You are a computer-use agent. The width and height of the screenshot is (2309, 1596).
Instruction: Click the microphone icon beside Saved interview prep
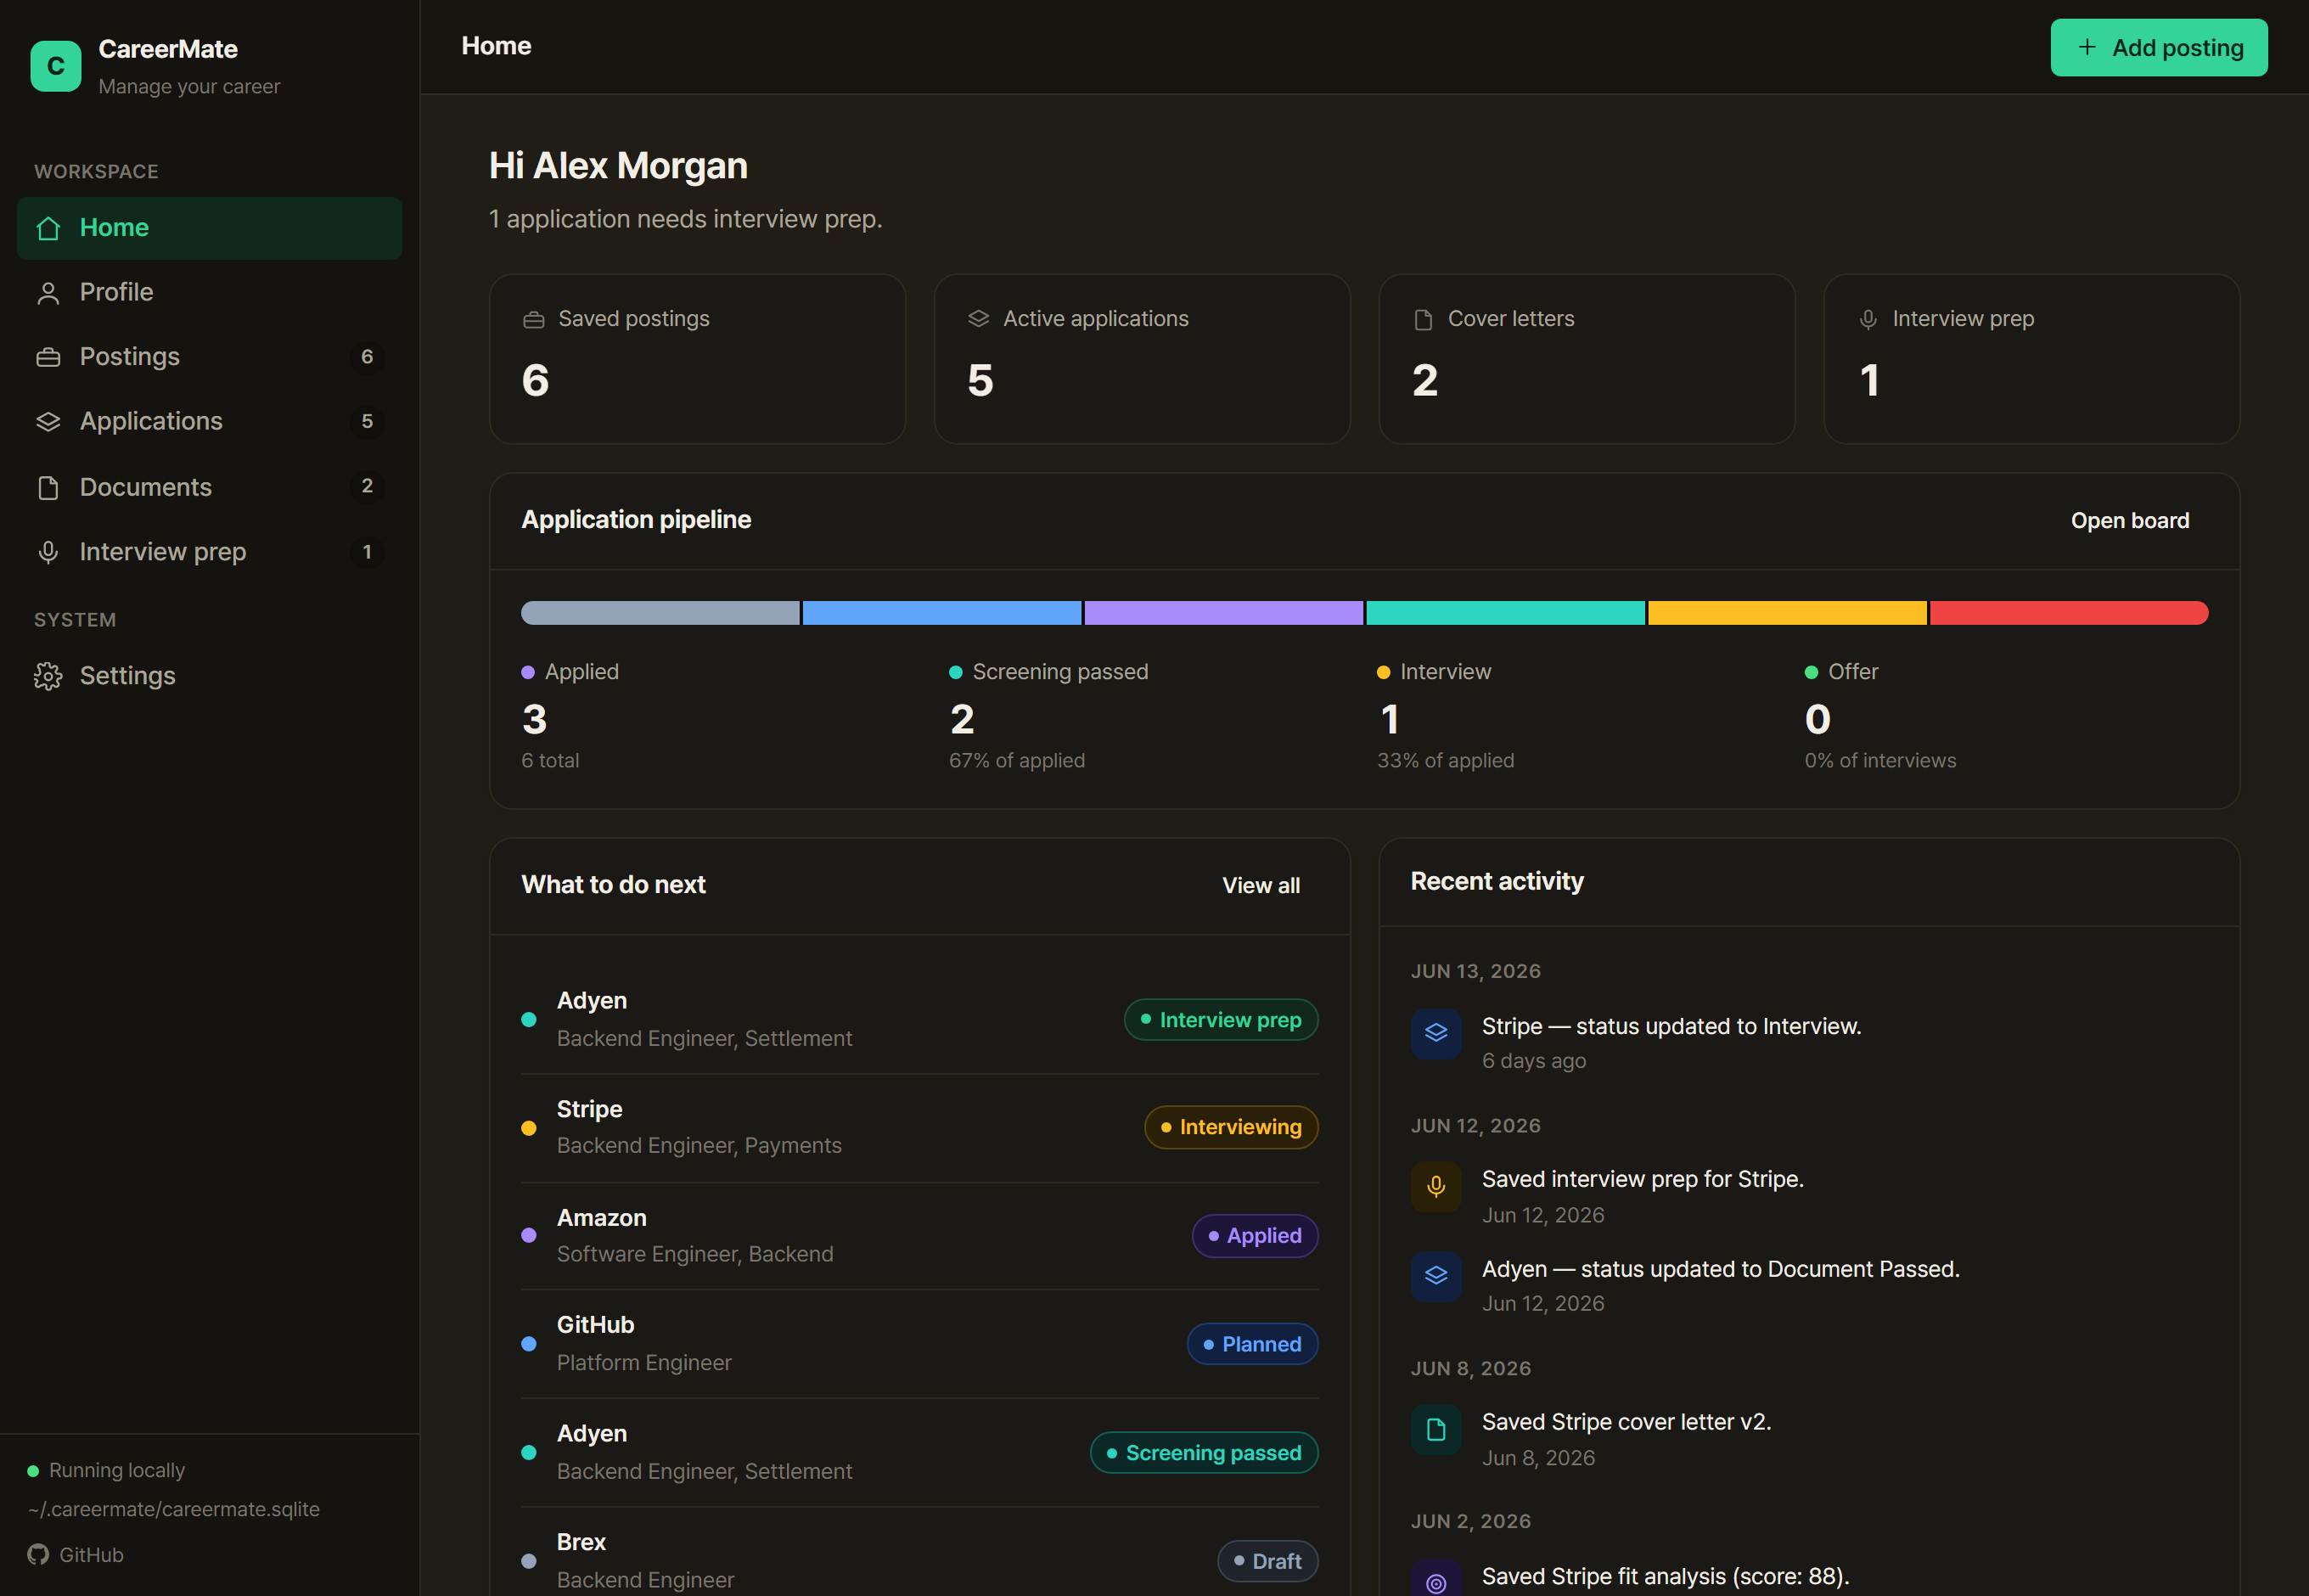pos(1436,1187)
